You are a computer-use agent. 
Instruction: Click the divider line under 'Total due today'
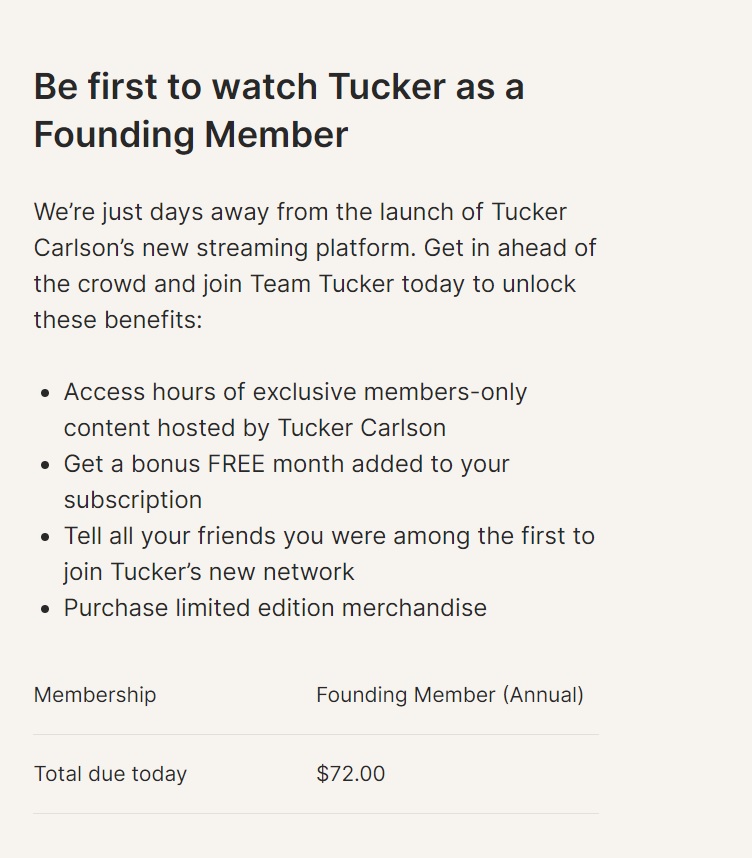pos(316,813)
